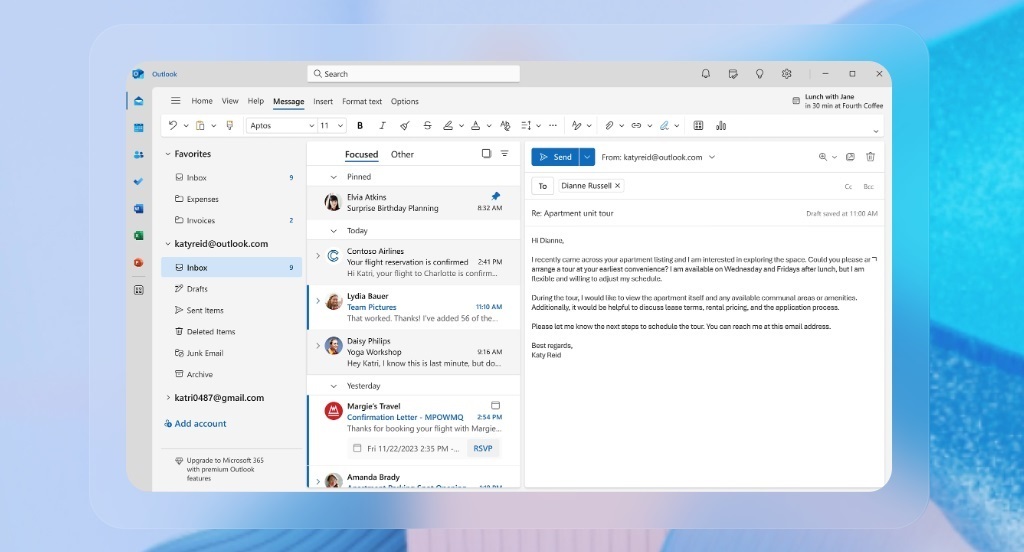Unpin the Elvia Atkins message
This screenshot has width=1024, height=552.
click(x=495, y=197)
